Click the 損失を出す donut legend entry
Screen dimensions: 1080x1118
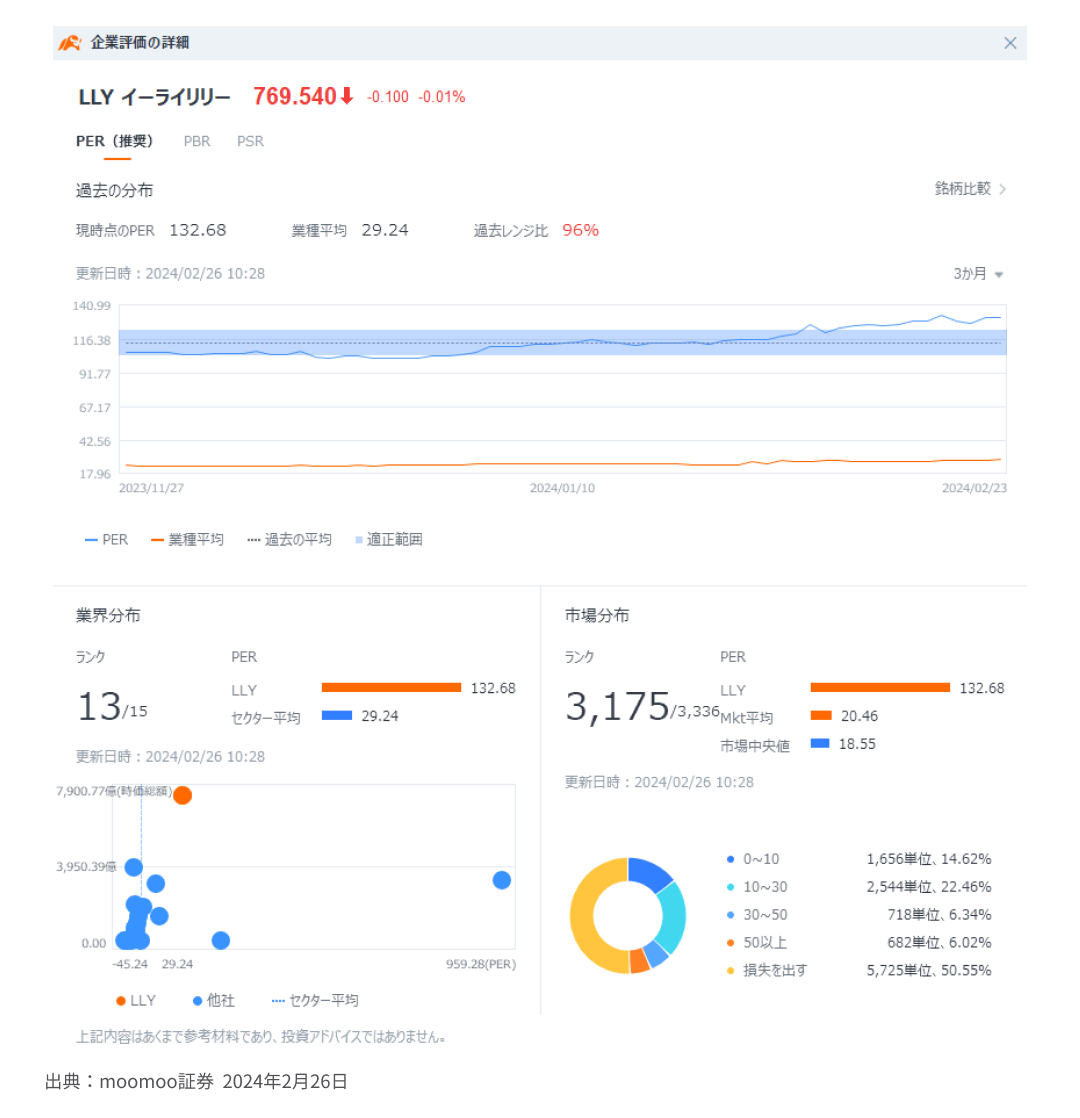point(766,970)
